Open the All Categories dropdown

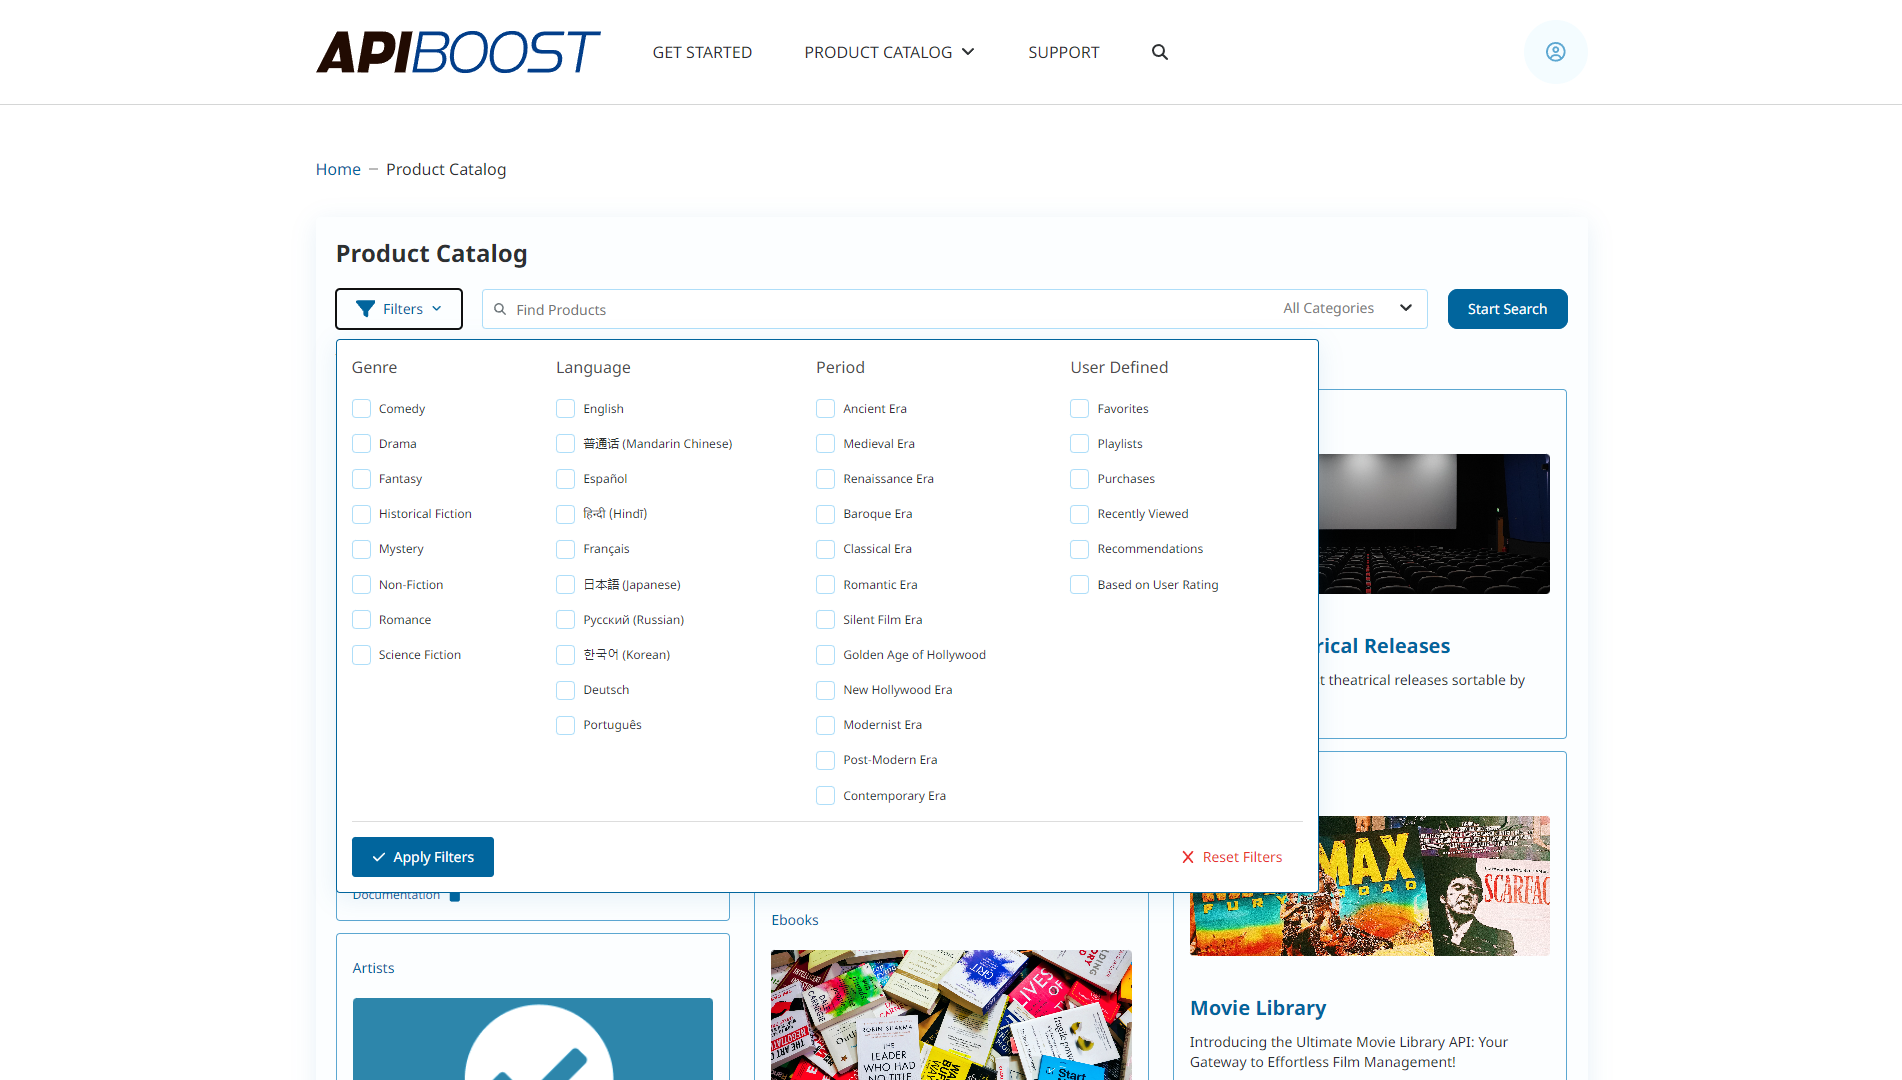(1348, 308)
